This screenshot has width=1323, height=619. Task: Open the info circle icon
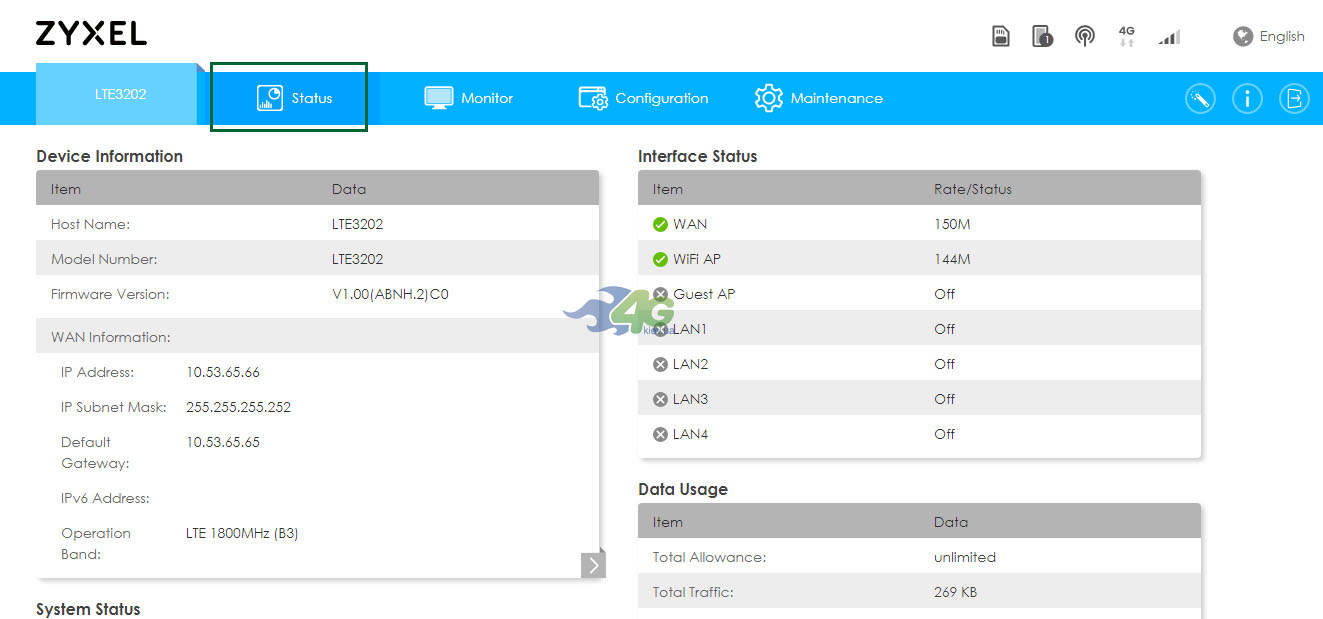(x=1247, y=99)
